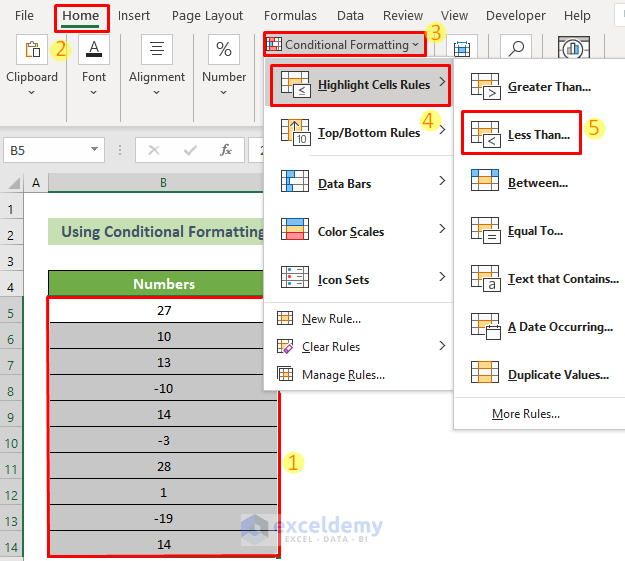
Task: Open More Rules... option
Action: pos(526,413)
